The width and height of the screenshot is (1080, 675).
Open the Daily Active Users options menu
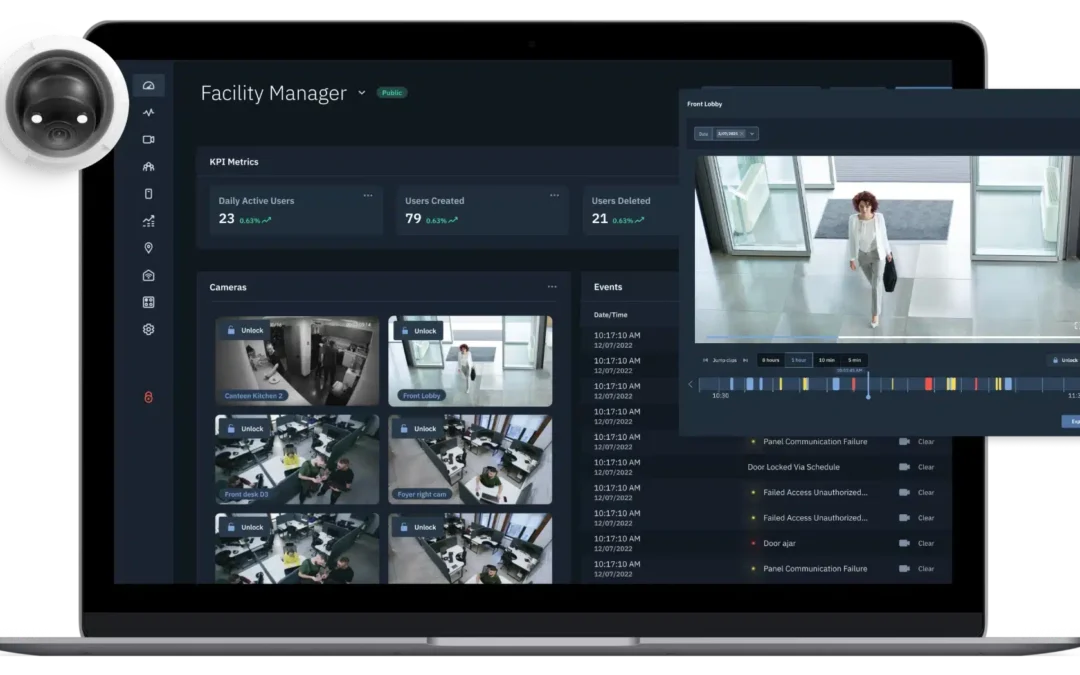(368, 196)
